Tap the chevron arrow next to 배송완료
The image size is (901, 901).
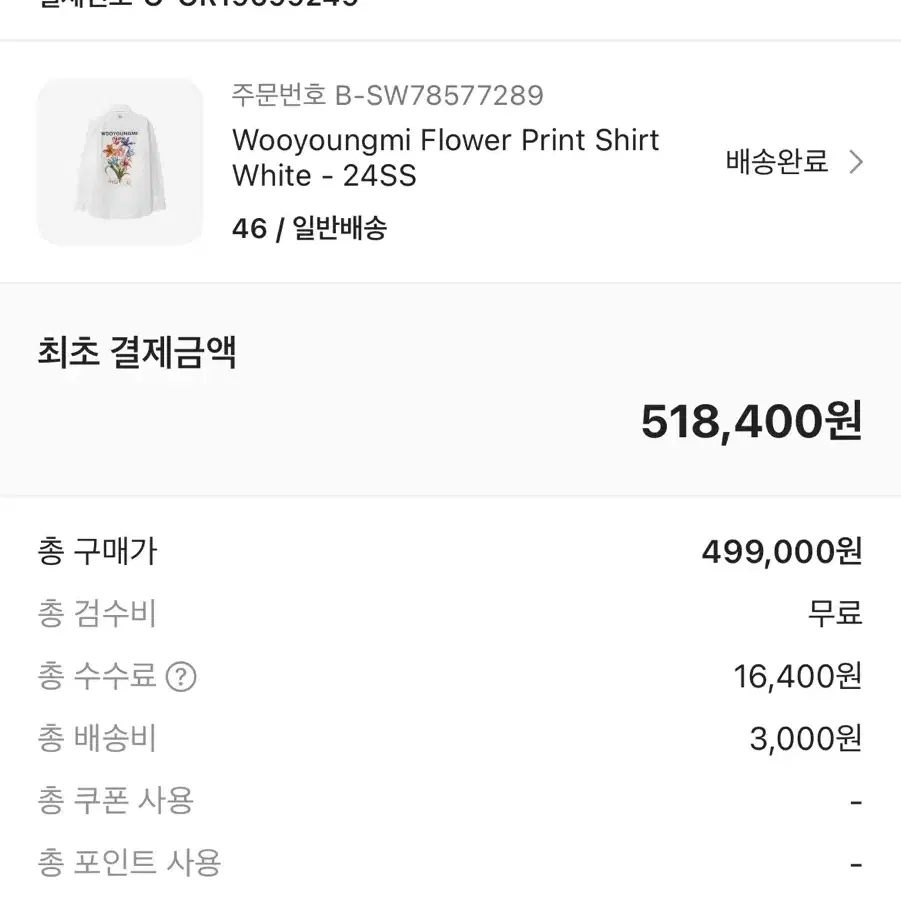tap(856, 162)
